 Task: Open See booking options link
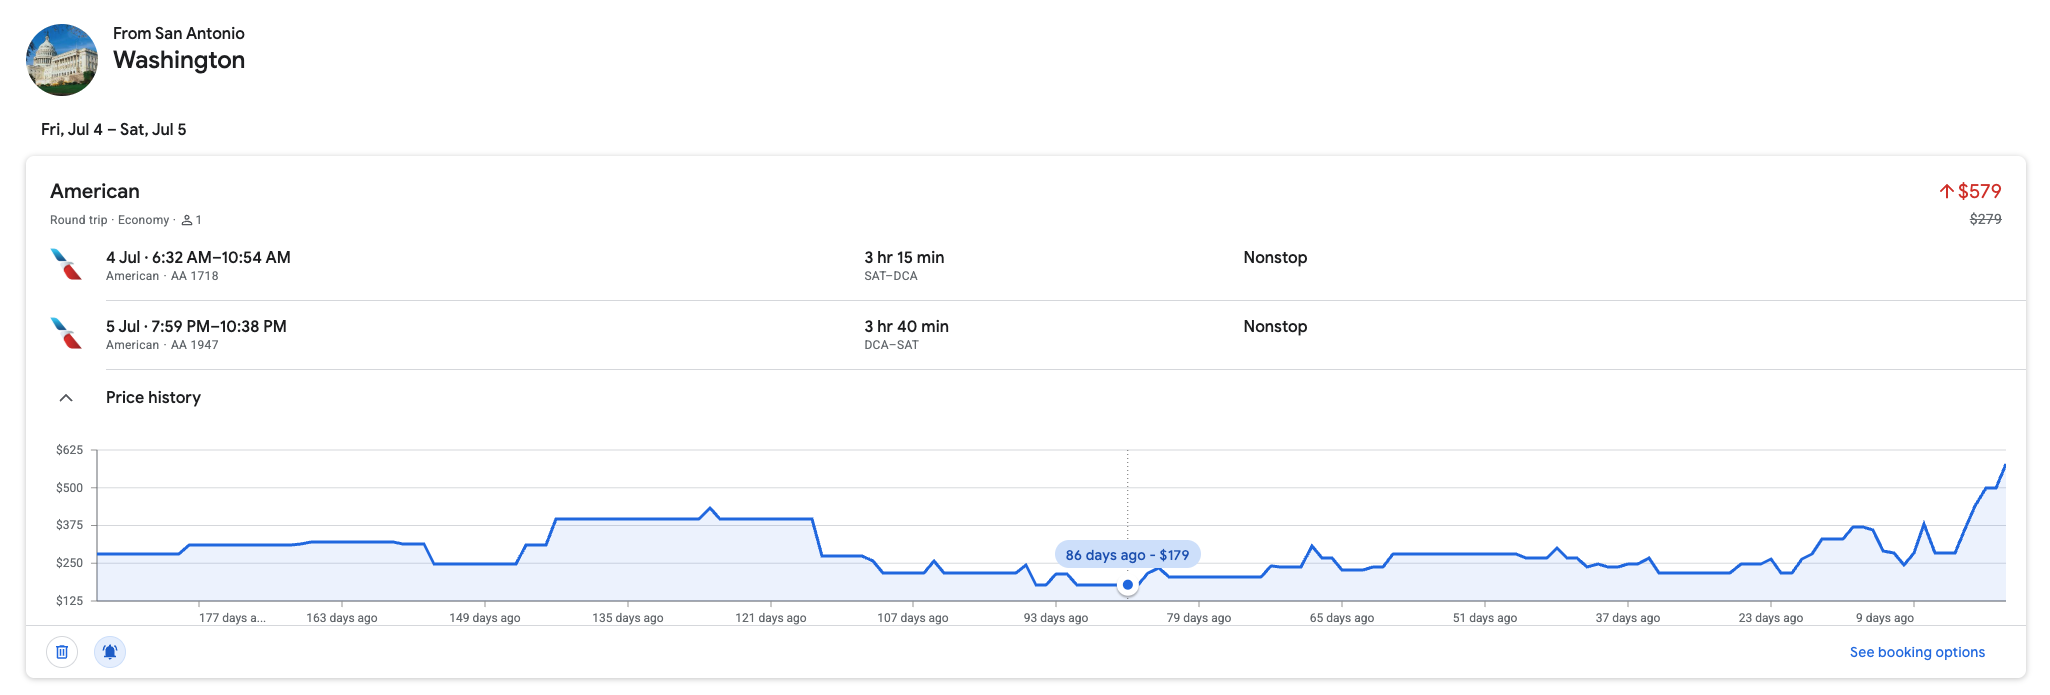pyautogui.click(x=1917, y=652)
